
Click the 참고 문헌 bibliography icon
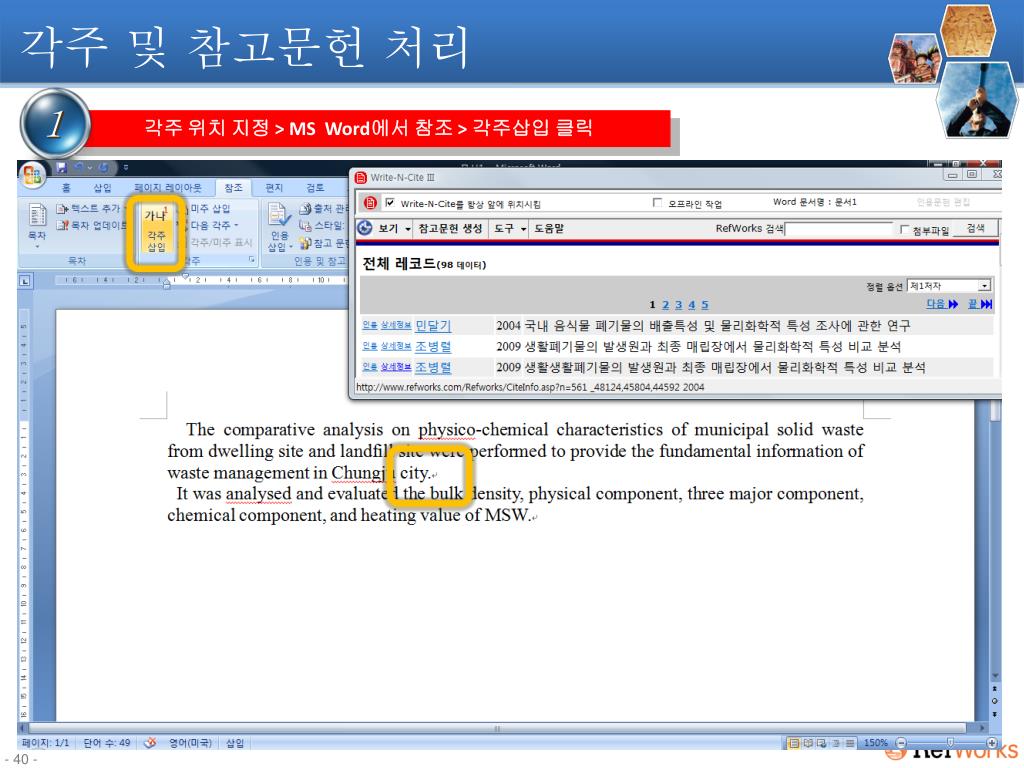pos(305,243)
